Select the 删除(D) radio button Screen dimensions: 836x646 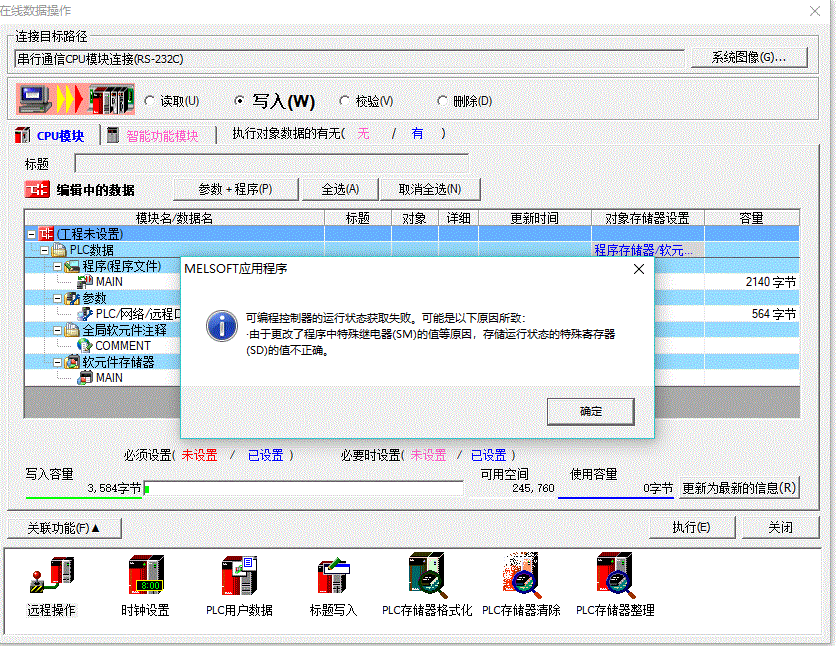442,101
